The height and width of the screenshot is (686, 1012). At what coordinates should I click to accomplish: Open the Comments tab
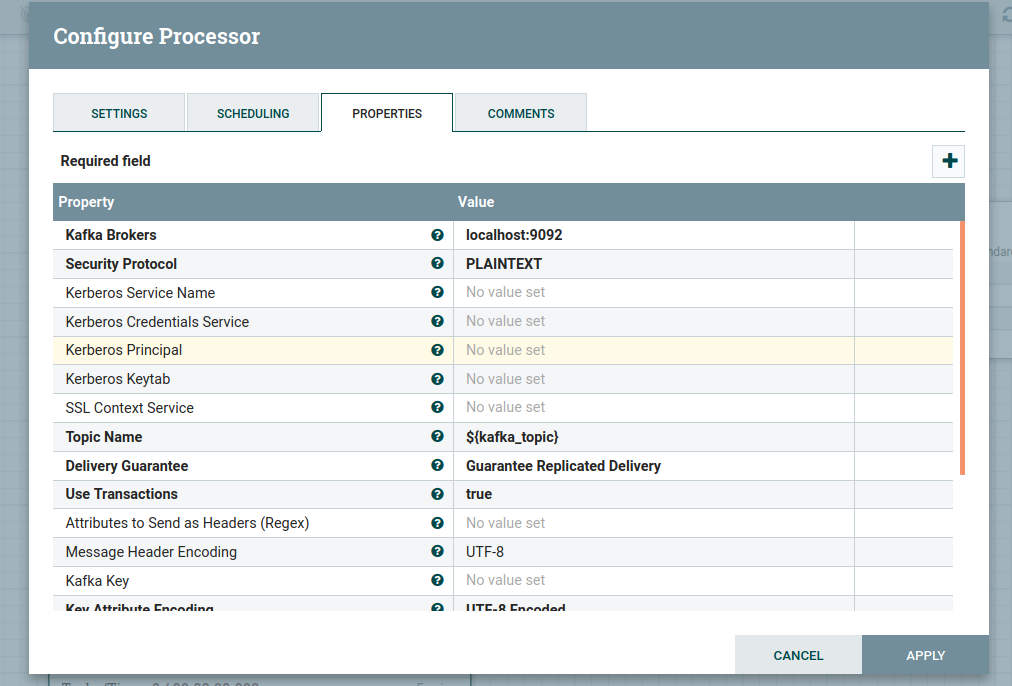pos(521,113)
